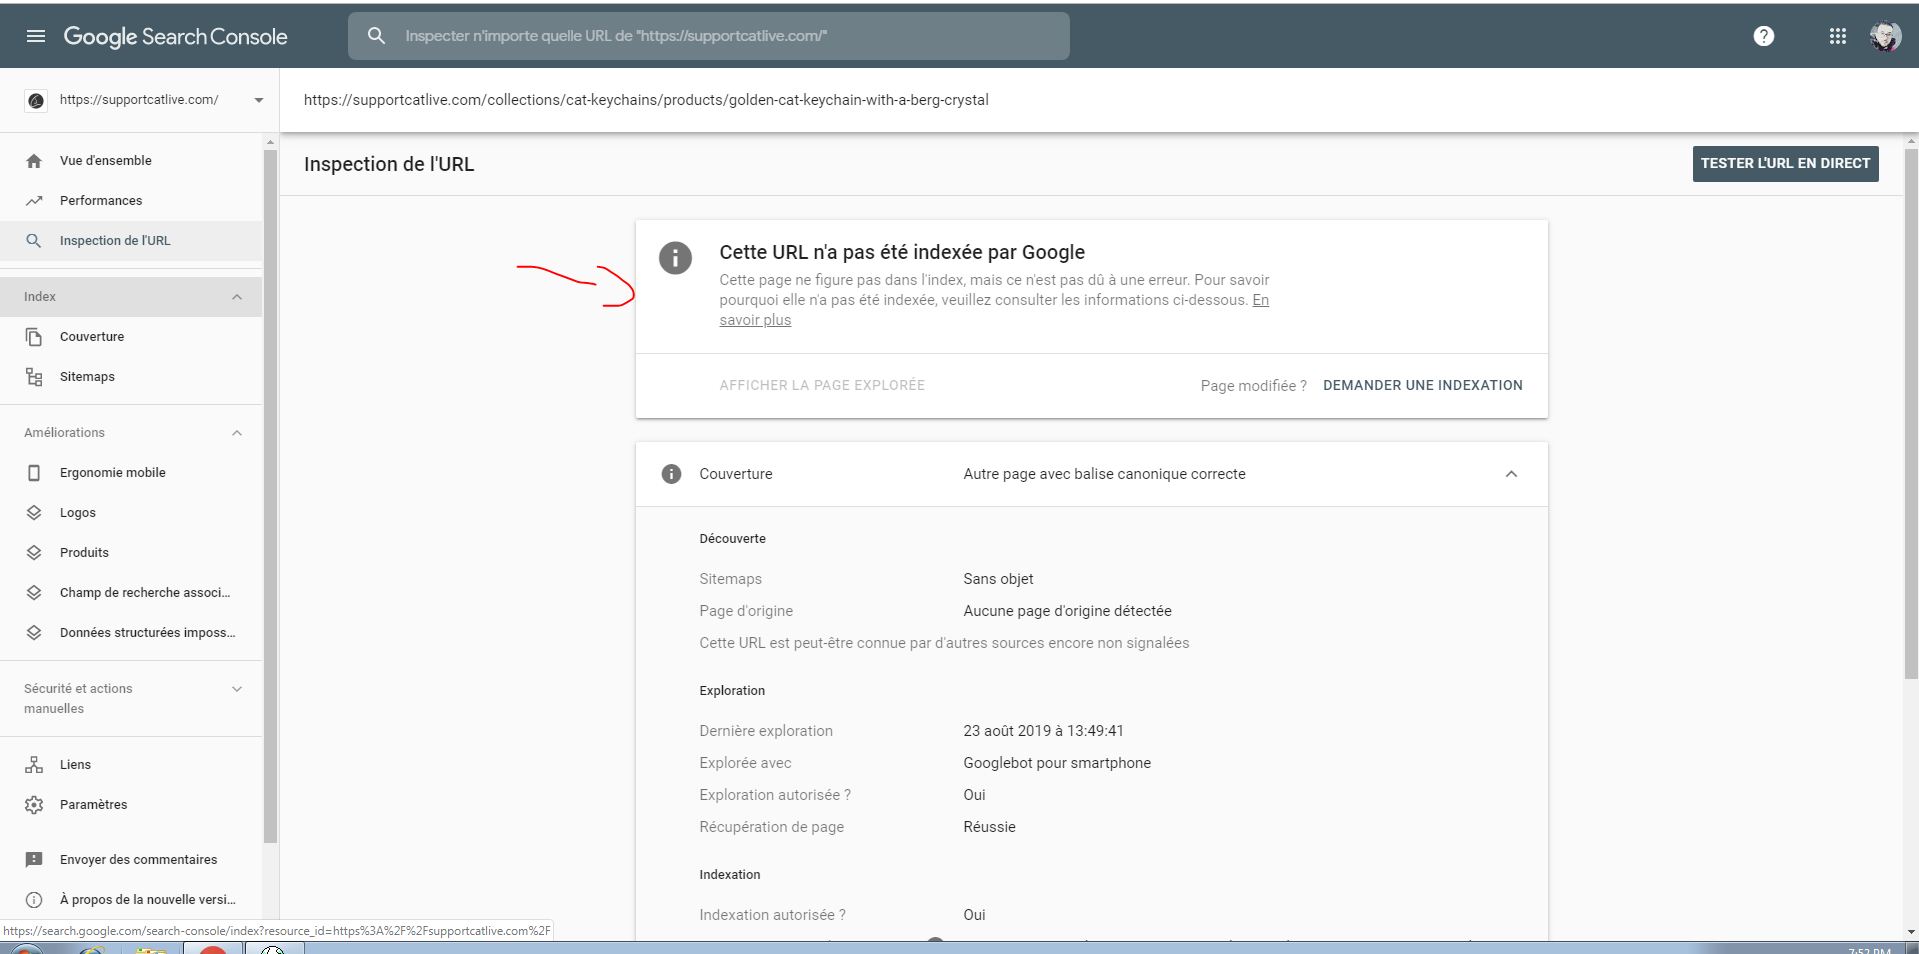Open the account profile avatar
The image size is (1919, 954).
(1886, 36)
